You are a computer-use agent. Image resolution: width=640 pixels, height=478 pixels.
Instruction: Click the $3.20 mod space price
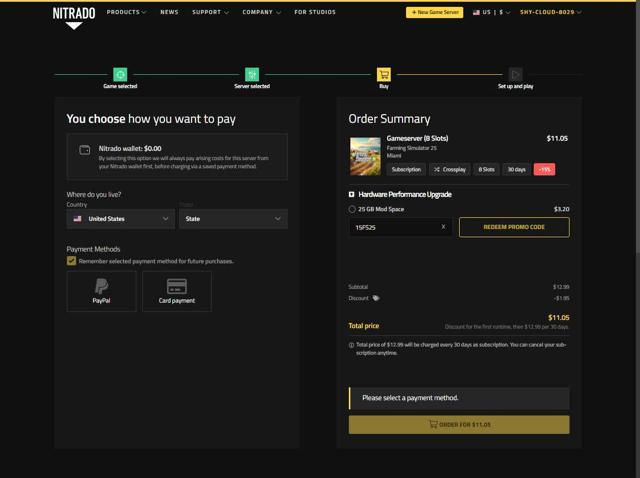point(561,209)
